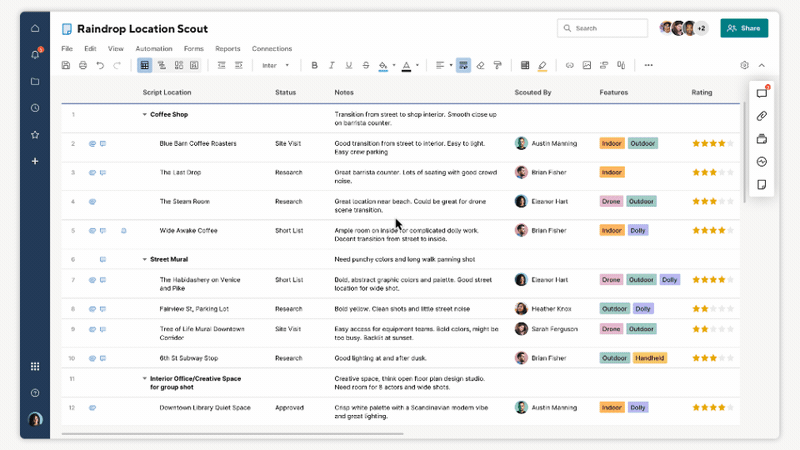This screenshot has width=800, height=450.
Task: Print the sheet using the printer icon
Action: pyautogui.click(x=83, y=65)
